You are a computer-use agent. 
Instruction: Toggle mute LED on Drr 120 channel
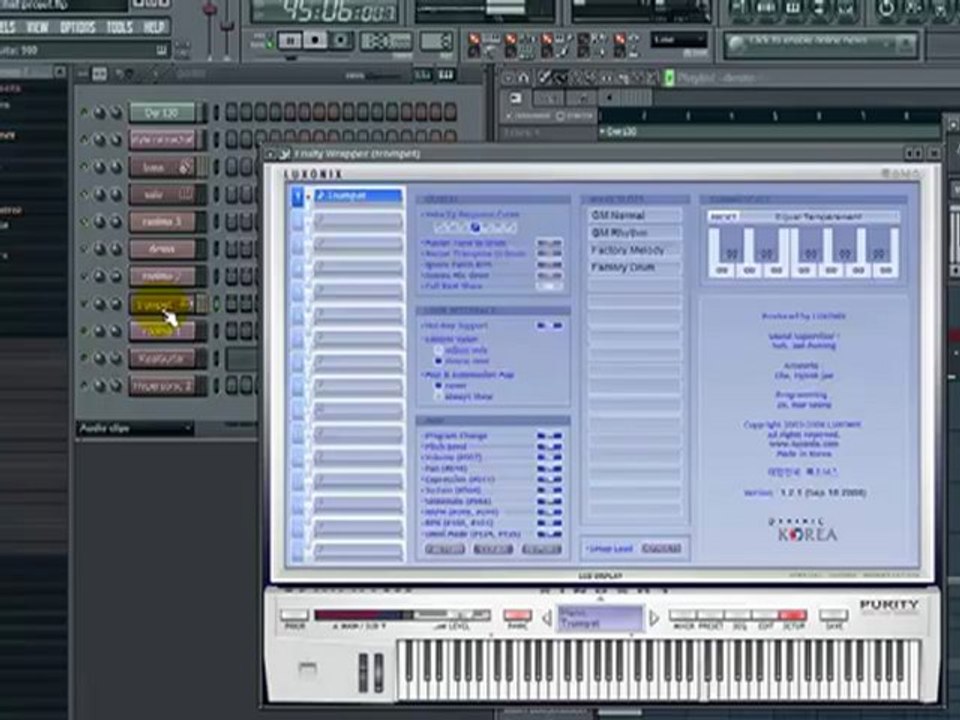84,113
